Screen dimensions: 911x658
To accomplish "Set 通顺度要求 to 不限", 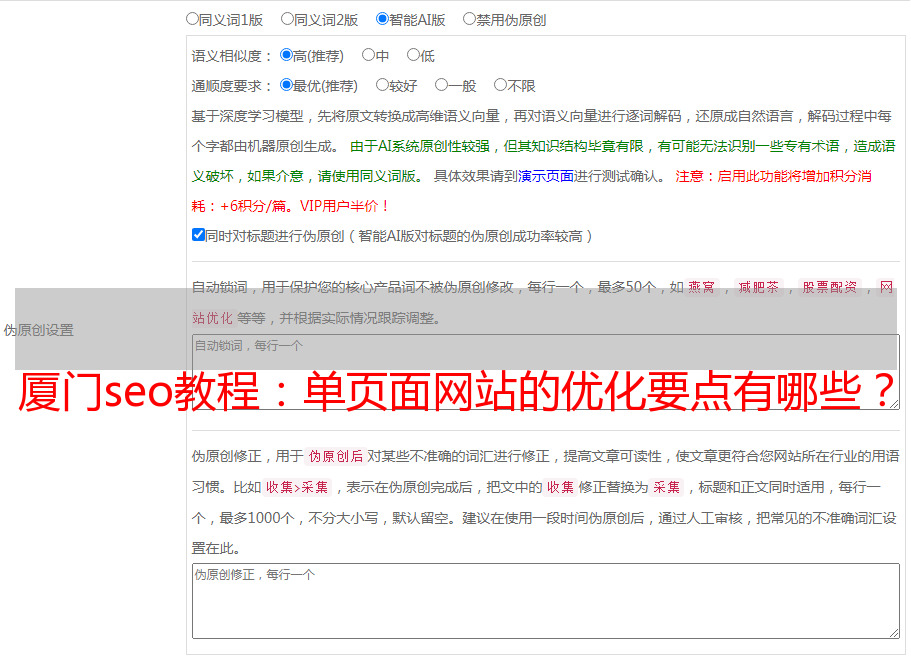I will 500,85.
